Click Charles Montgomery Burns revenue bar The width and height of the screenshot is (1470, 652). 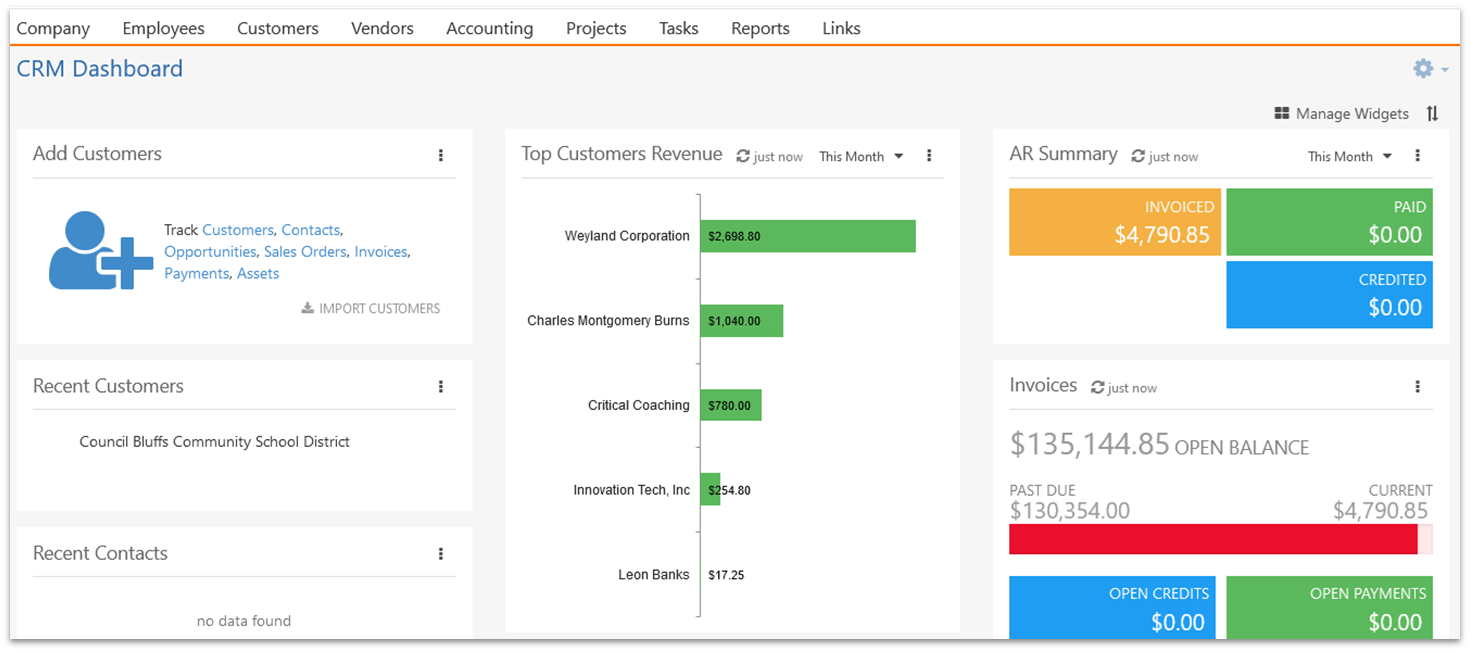742,321
